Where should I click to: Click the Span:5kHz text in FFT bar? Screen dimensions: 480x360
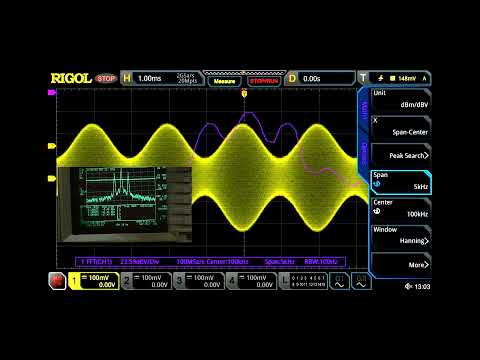click(279, 262)
